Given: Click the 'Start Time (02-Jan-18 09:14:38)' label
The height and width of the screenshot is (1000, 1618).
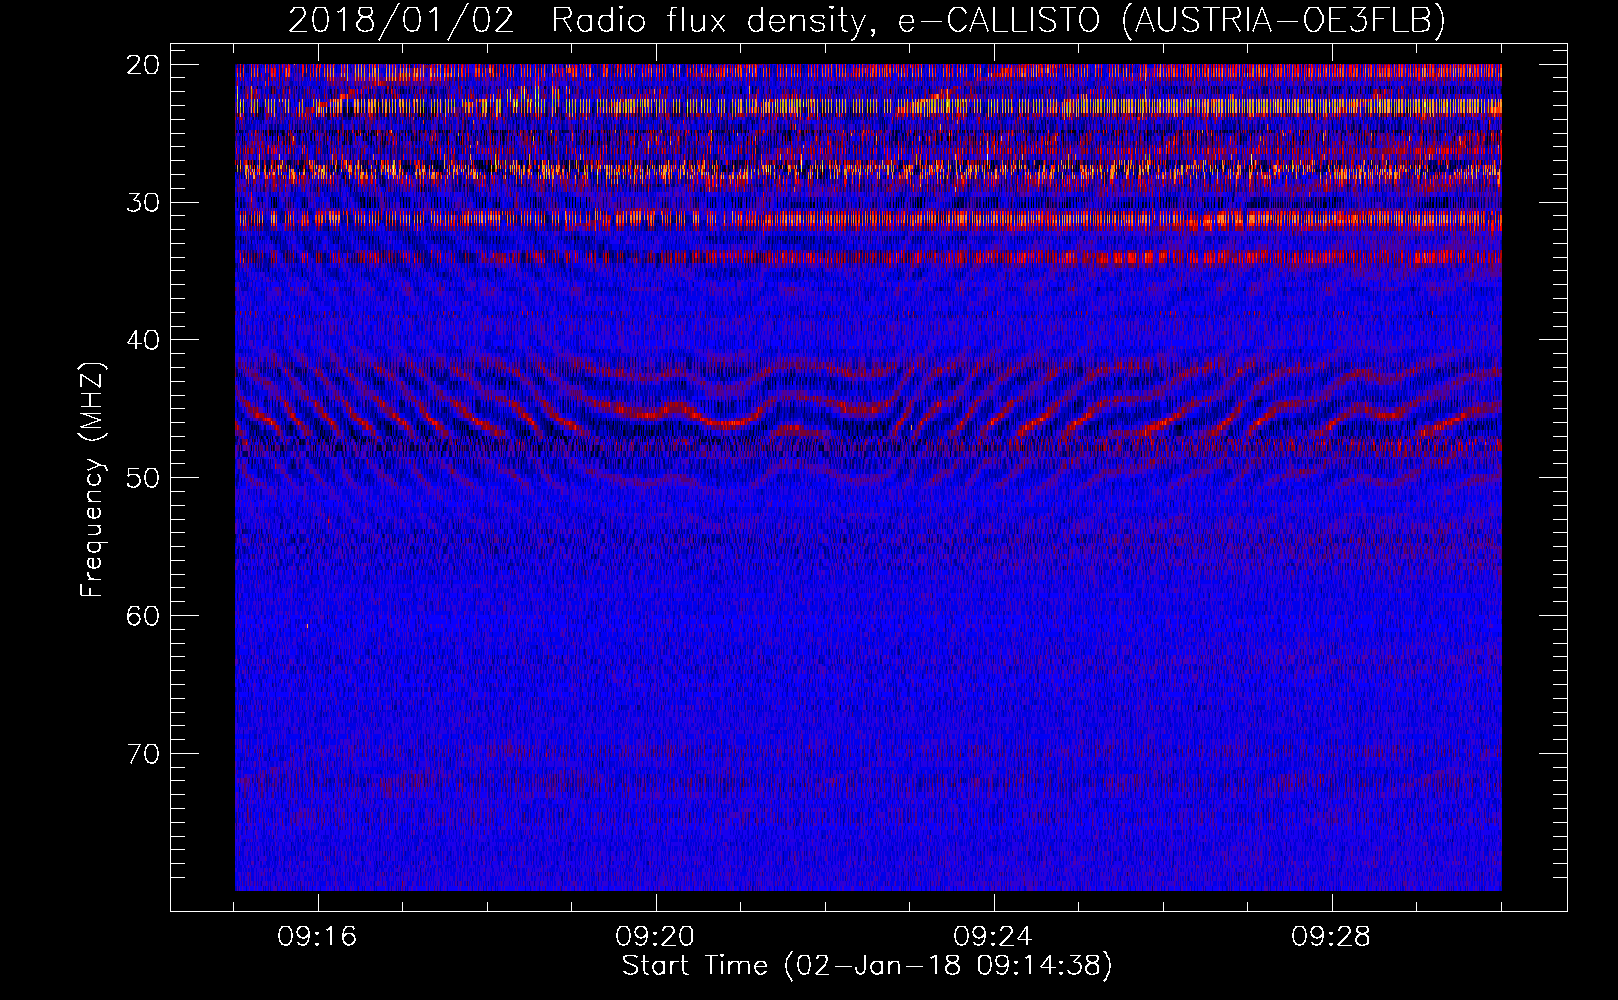Looking at the screenshot, I should [867, 966].
